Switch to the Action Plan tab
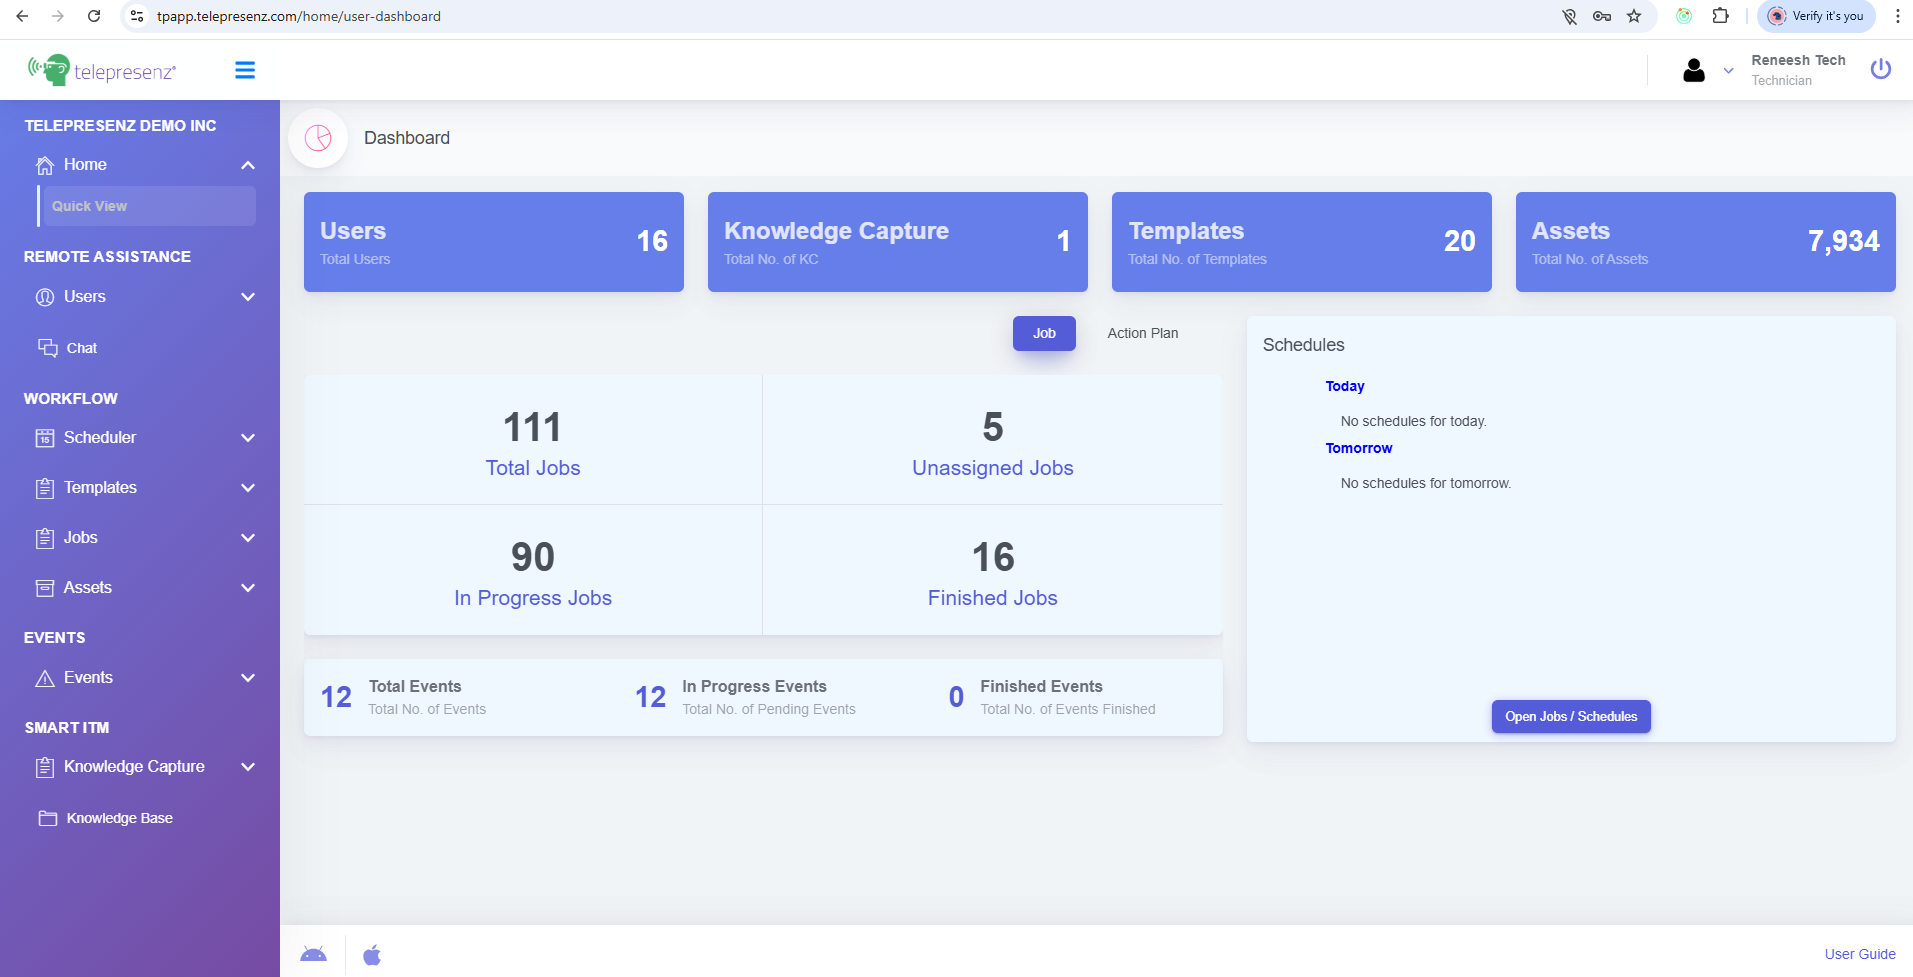This screenshot has height=977, width=1913. 1142,333
